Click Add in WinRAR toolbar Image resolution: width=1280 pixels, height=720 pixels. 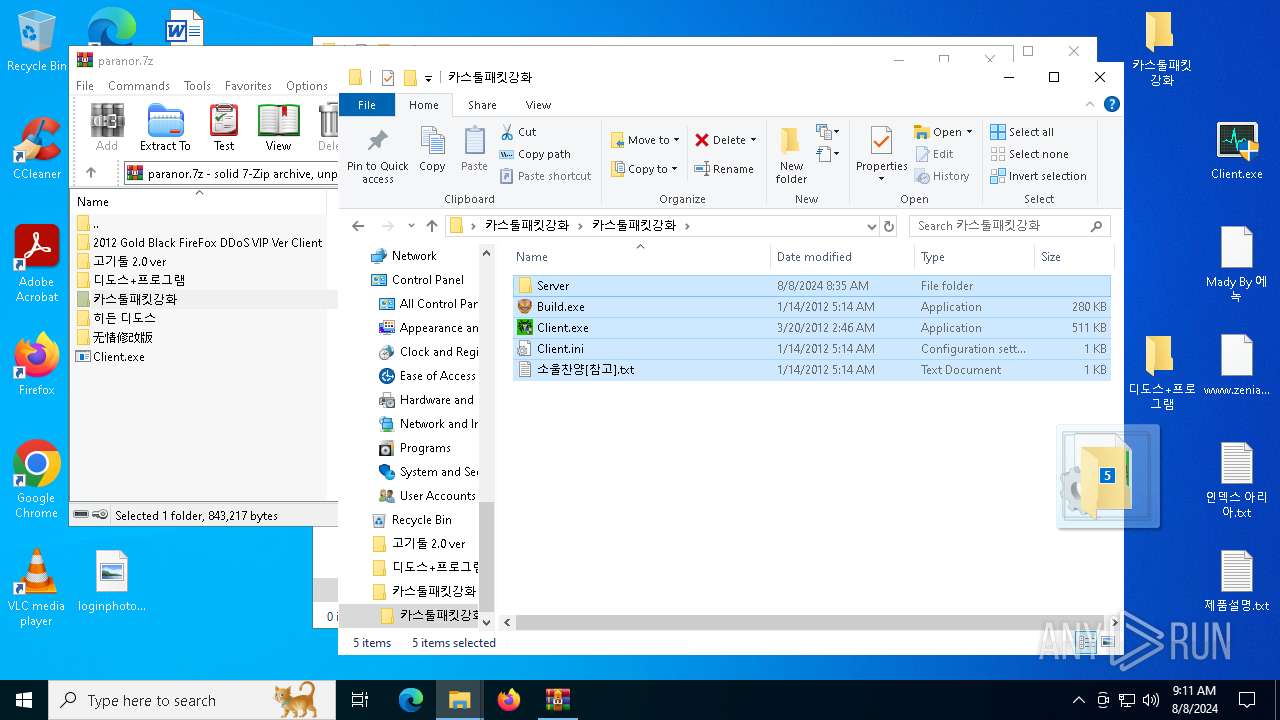(x=107, y=127)
